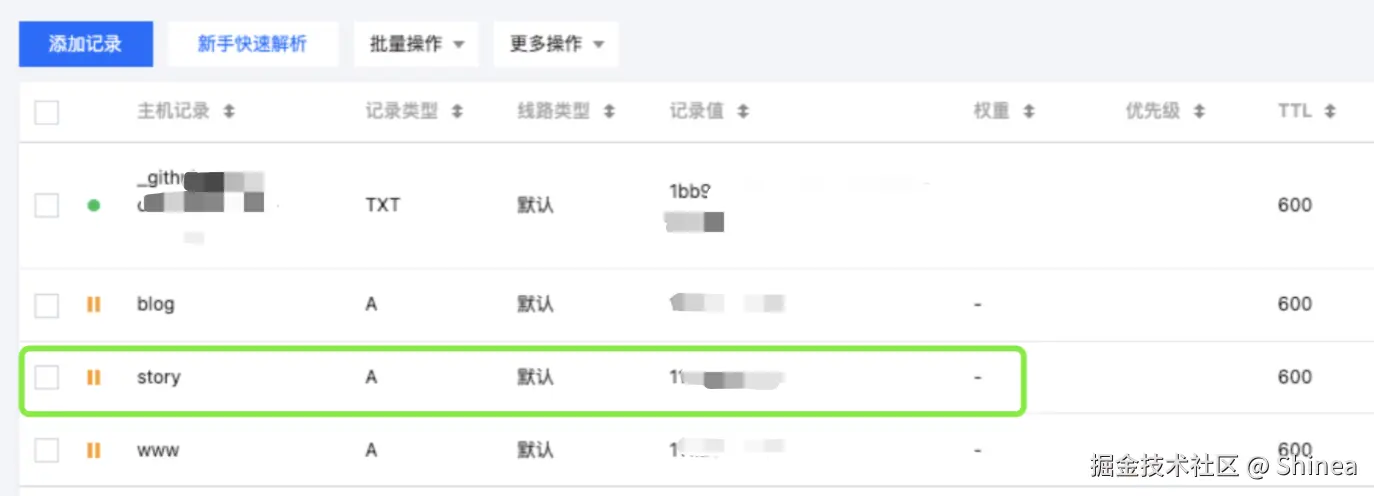Toggle the select-all checkbox in header

[x=47, y=112]
